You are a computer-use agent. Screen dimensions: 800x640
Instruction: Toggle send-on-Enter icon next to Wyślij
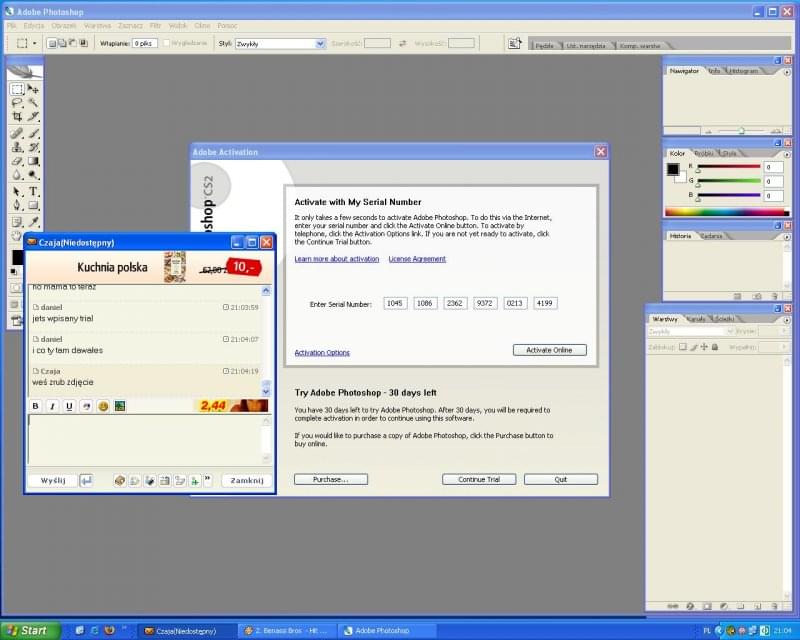86,481
